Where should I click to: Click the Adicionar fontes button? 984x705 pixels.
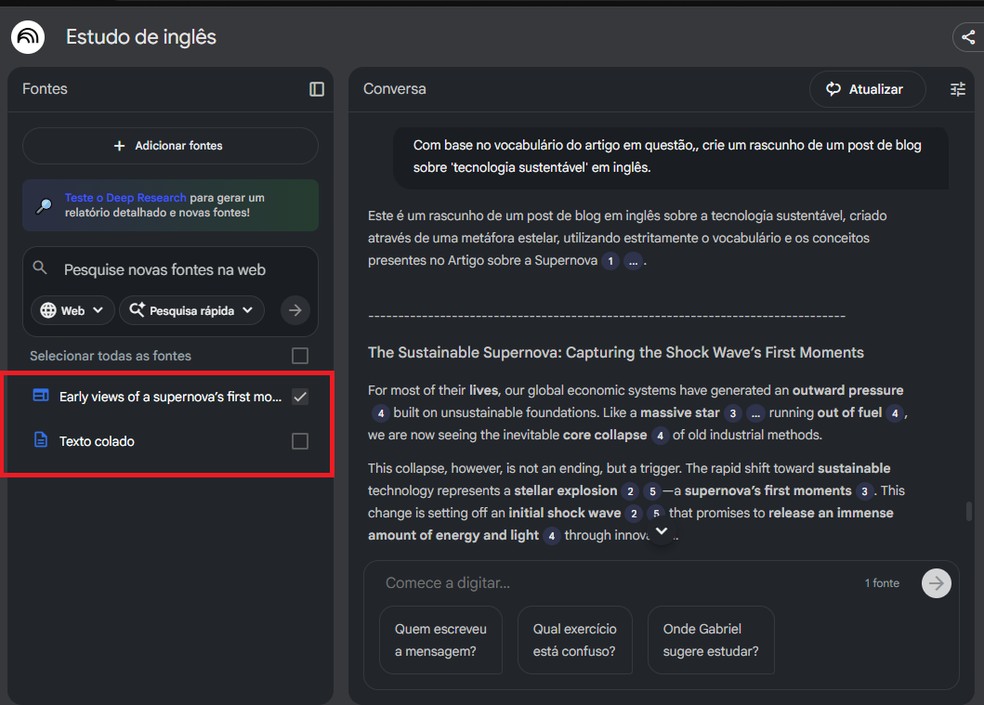170,146
